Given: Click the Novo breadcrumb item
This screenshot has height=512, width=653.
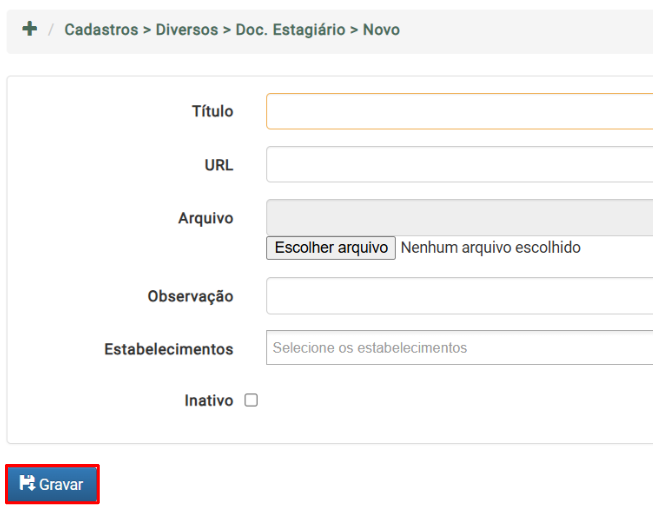Looking at the screenshot, I should pyautogui.click(x=381, y=30).
